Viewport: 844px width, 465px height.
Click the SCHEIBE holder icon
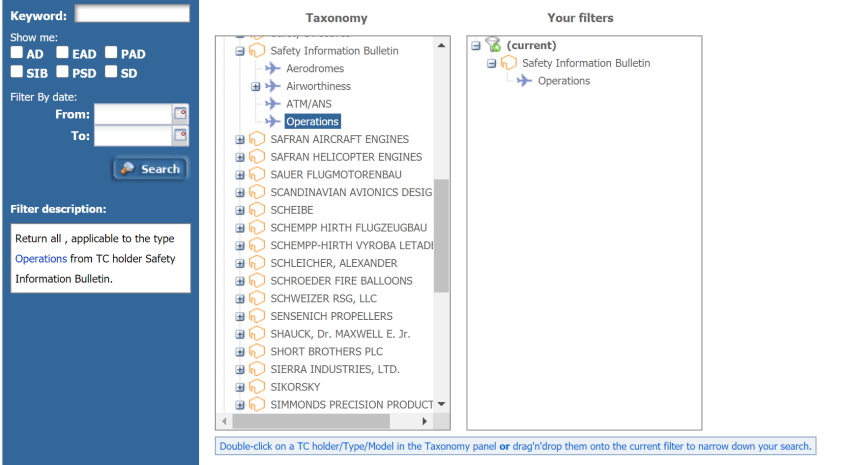tap(257, 210)
